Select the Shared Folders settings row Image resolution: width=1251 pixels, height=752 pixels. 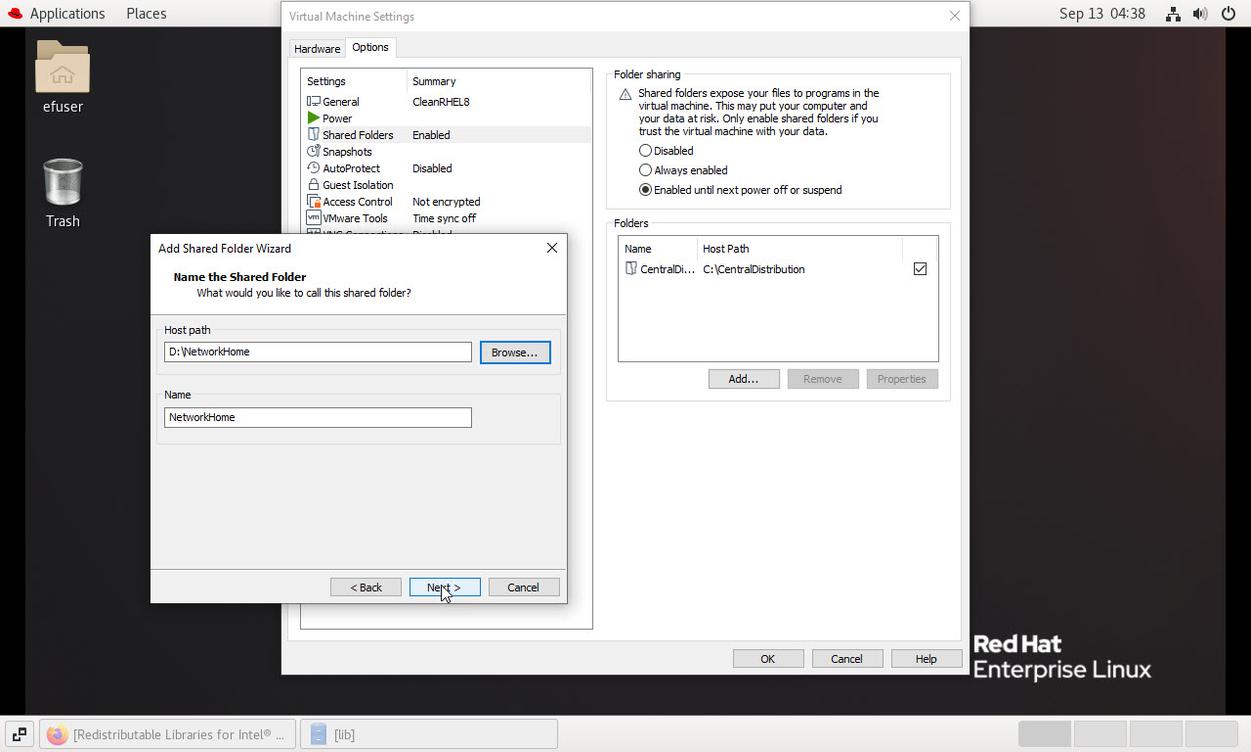point(357,135)
